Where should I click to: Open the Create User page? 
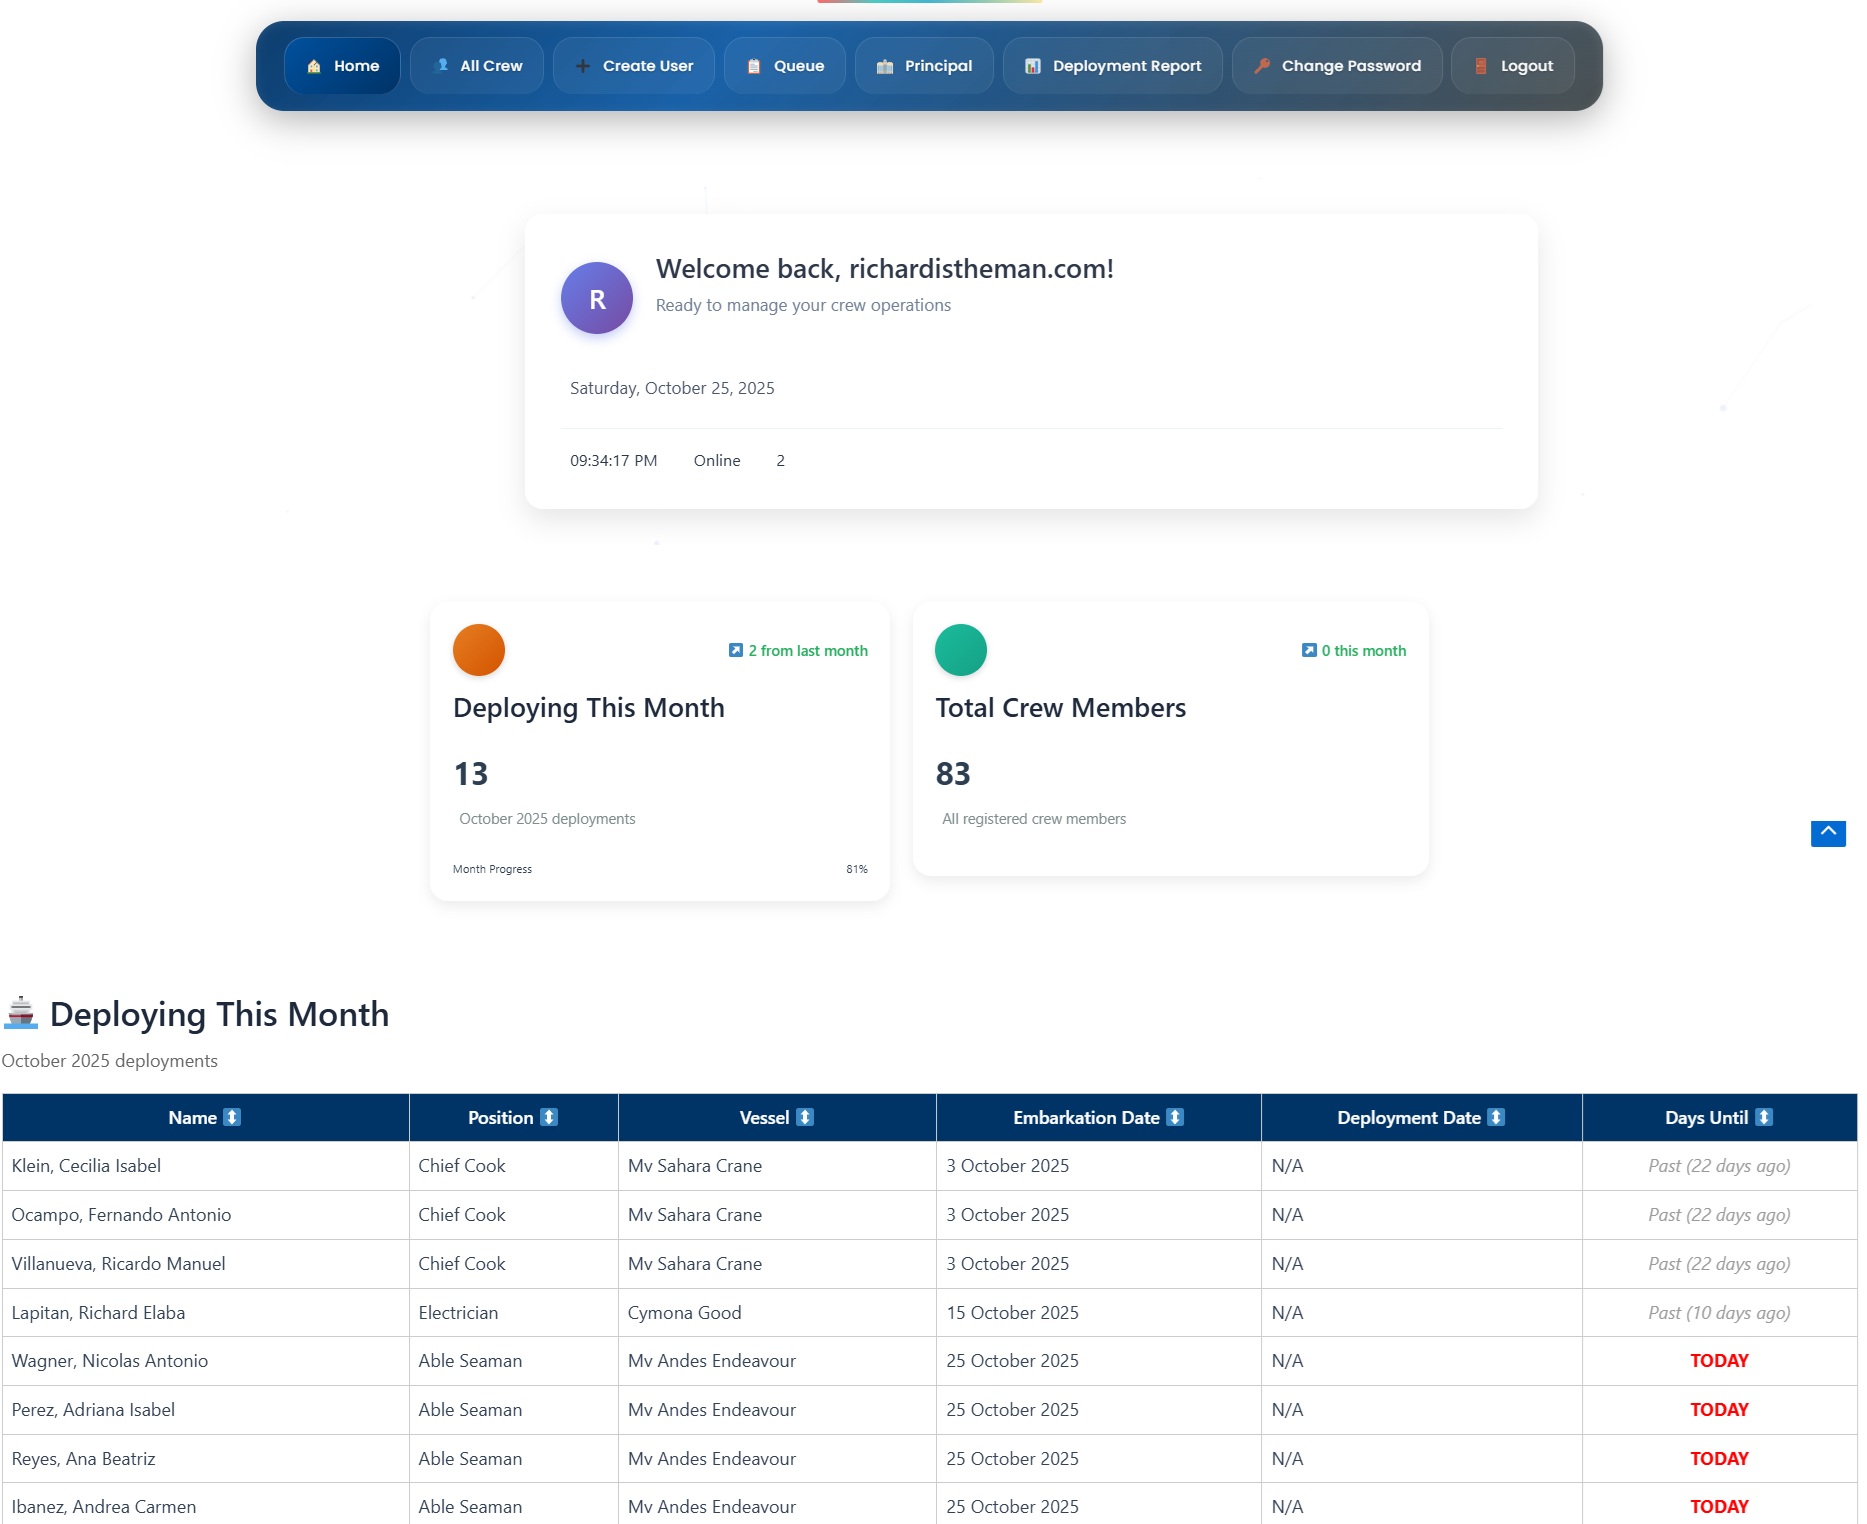pos(634,66)
